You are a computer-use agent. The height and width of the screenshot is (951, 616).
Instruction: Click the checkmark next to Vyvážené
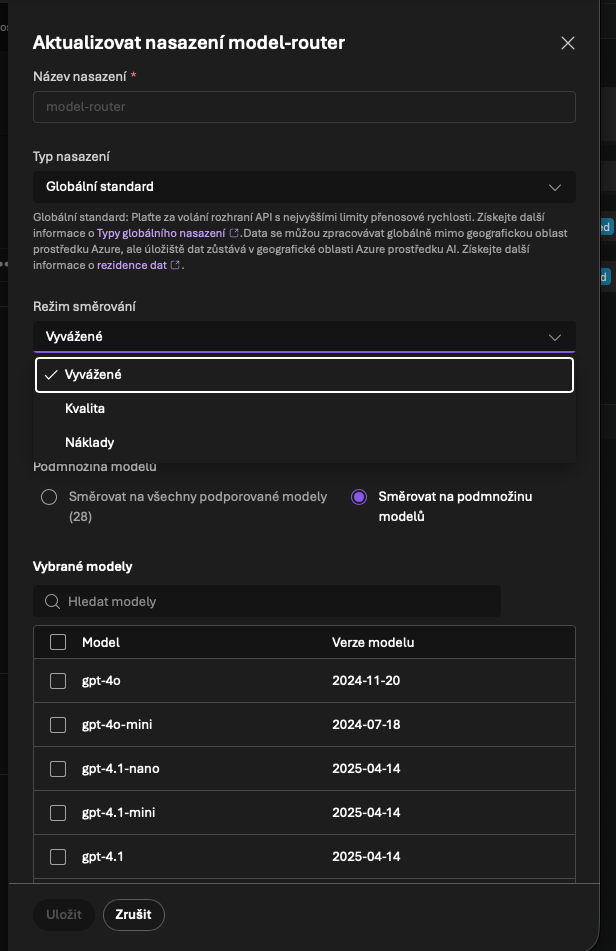[51, 375]
